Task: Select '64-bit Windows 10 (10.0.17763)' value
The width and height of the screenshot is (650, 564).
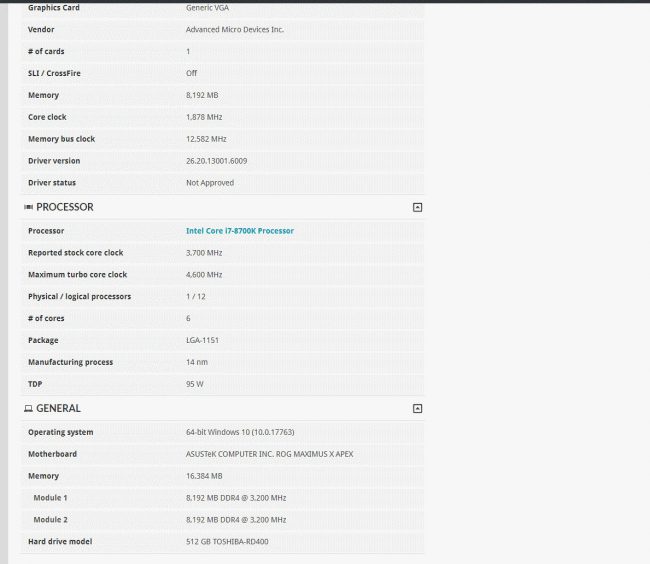Action: click(x=240, y=432)
